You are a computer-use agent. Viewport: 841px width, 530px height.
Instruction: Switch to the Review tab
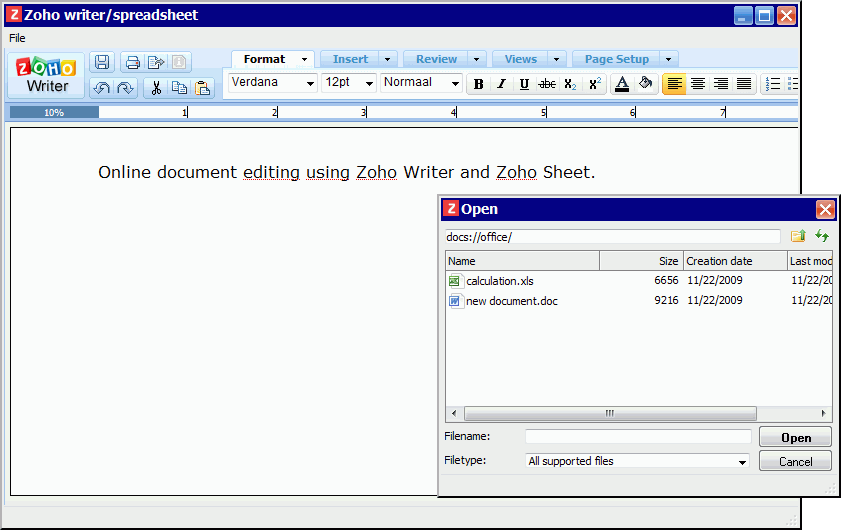(x=437, y=59)
